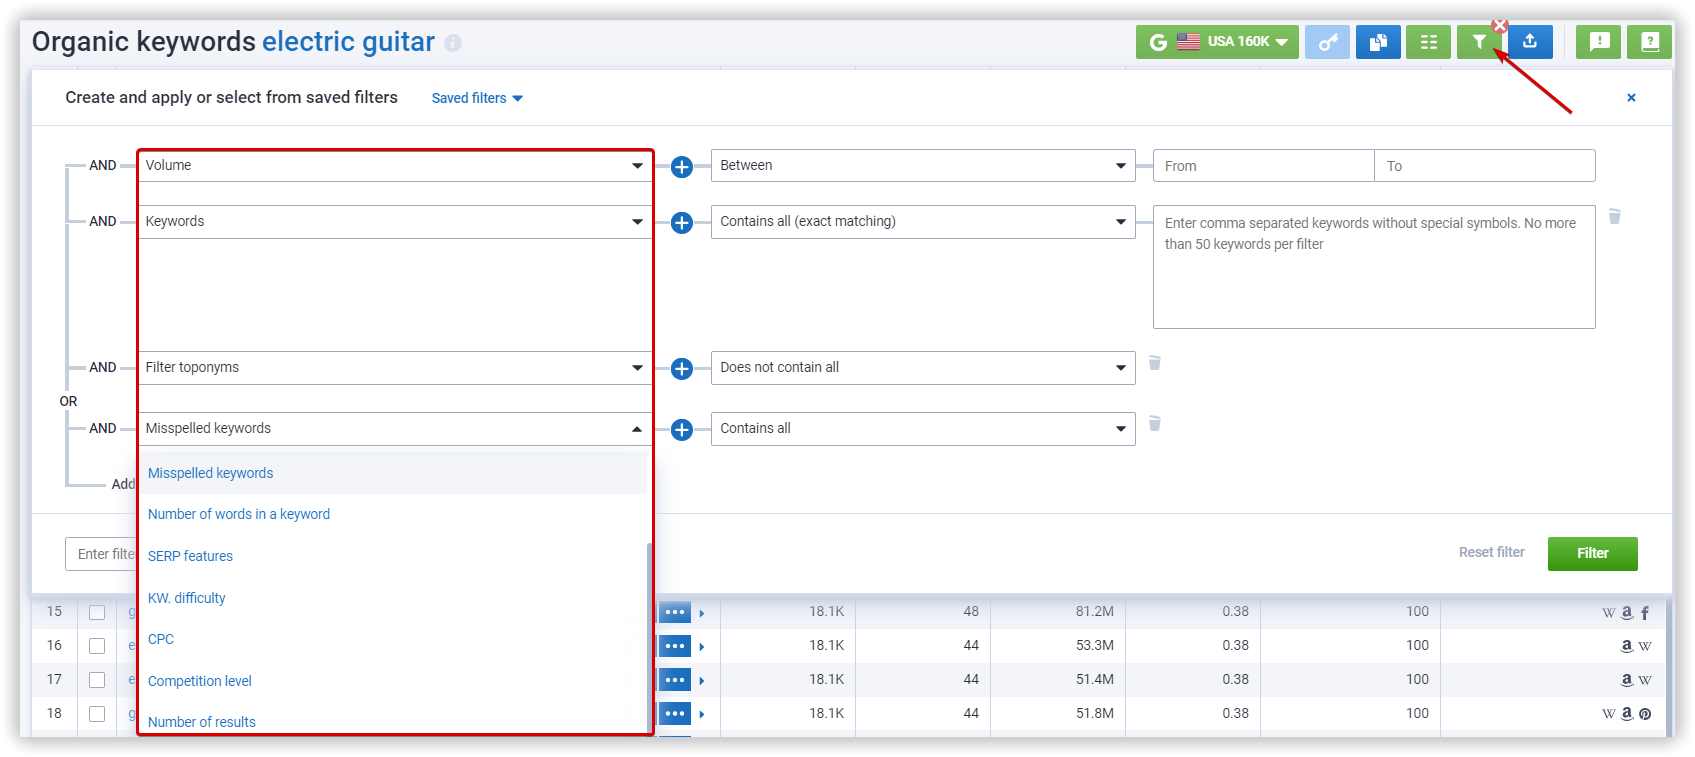Click the funnel filter icon button
The image size is (1695, 757).
[x=1478, y=42]
